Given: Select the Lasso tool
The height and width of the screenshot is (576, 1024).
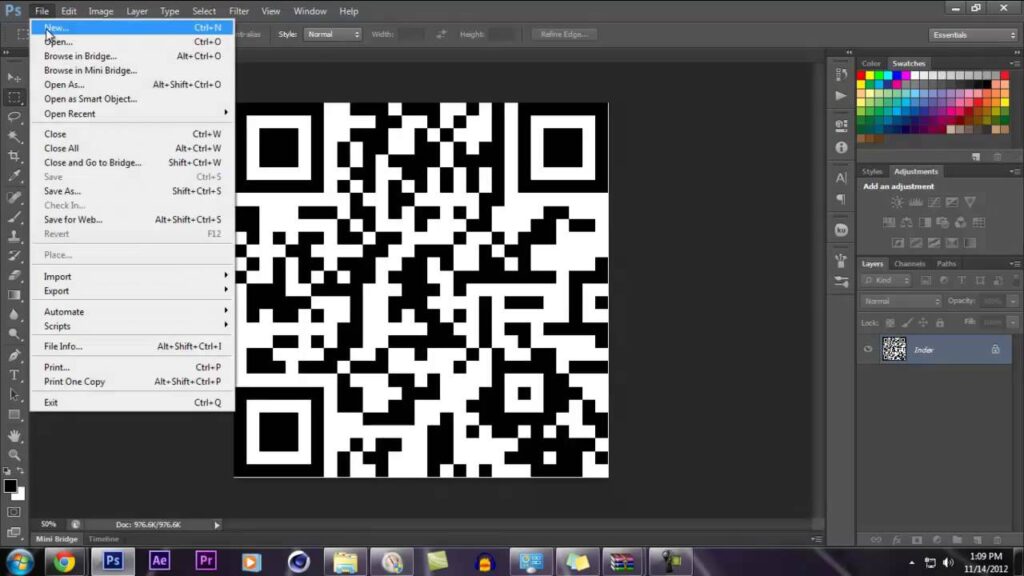Looking at the screenshot, I should pos(14,117).
